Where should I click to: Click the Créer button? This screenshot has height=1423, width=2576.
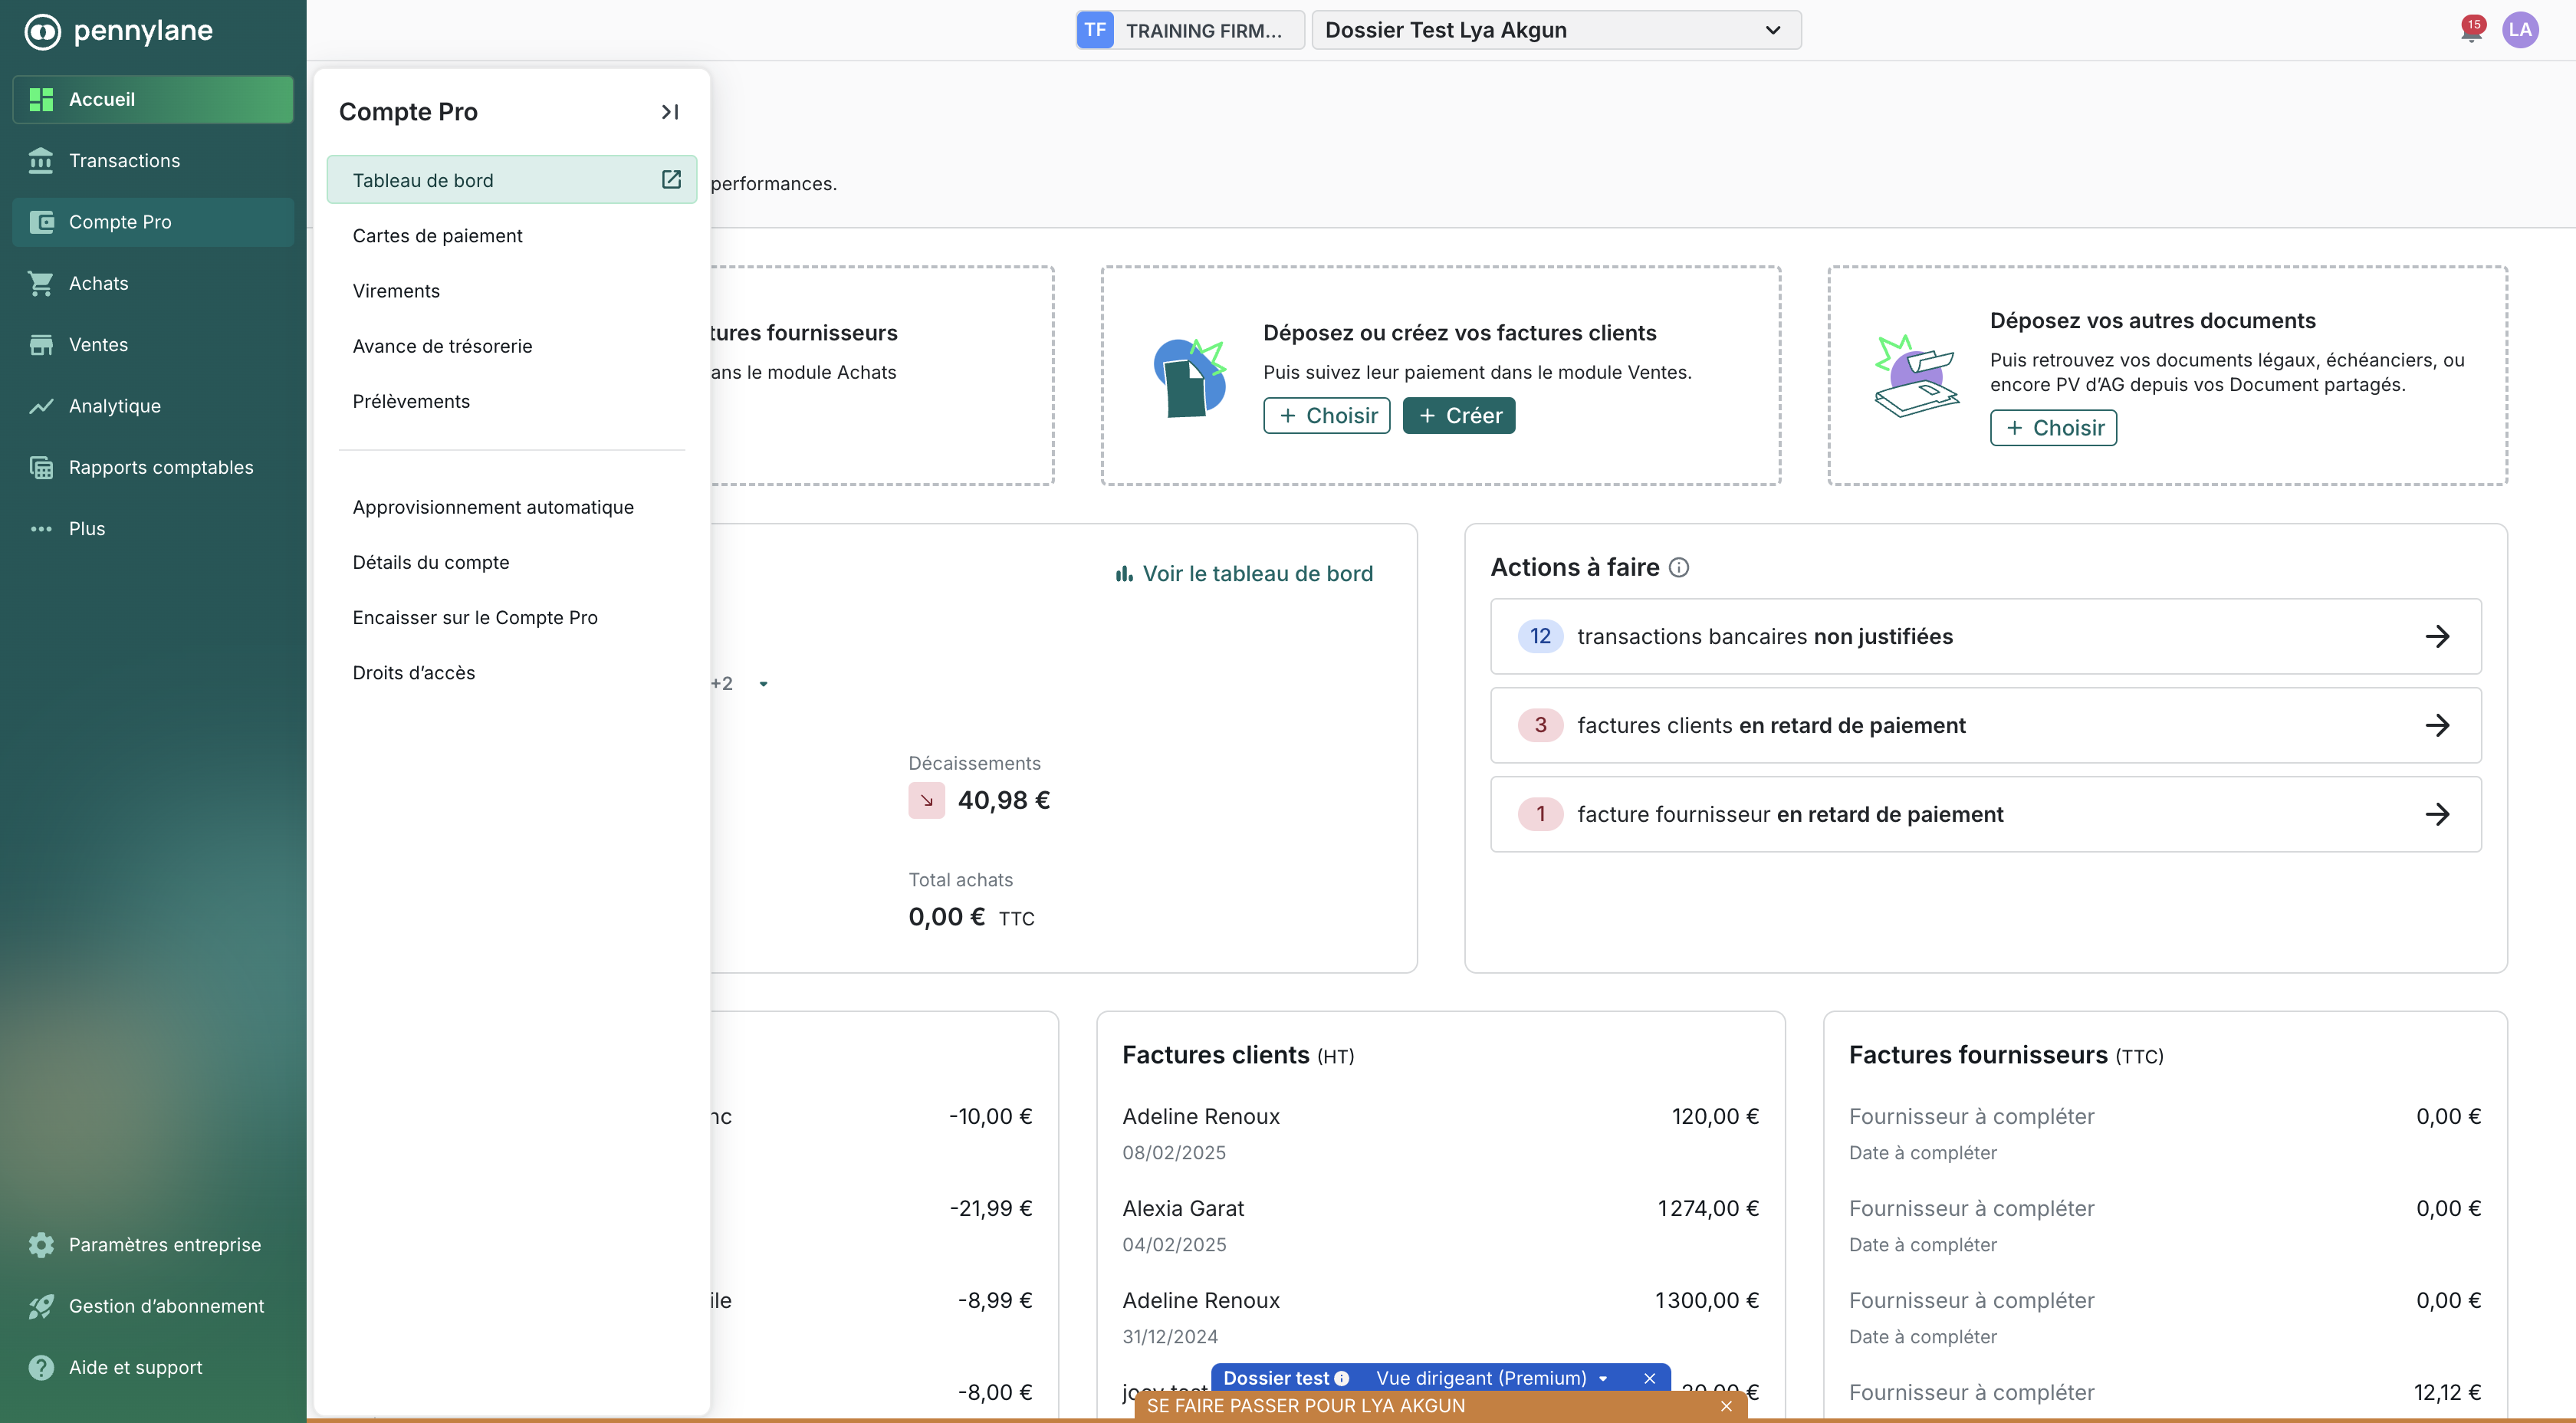coord(1459,416)
